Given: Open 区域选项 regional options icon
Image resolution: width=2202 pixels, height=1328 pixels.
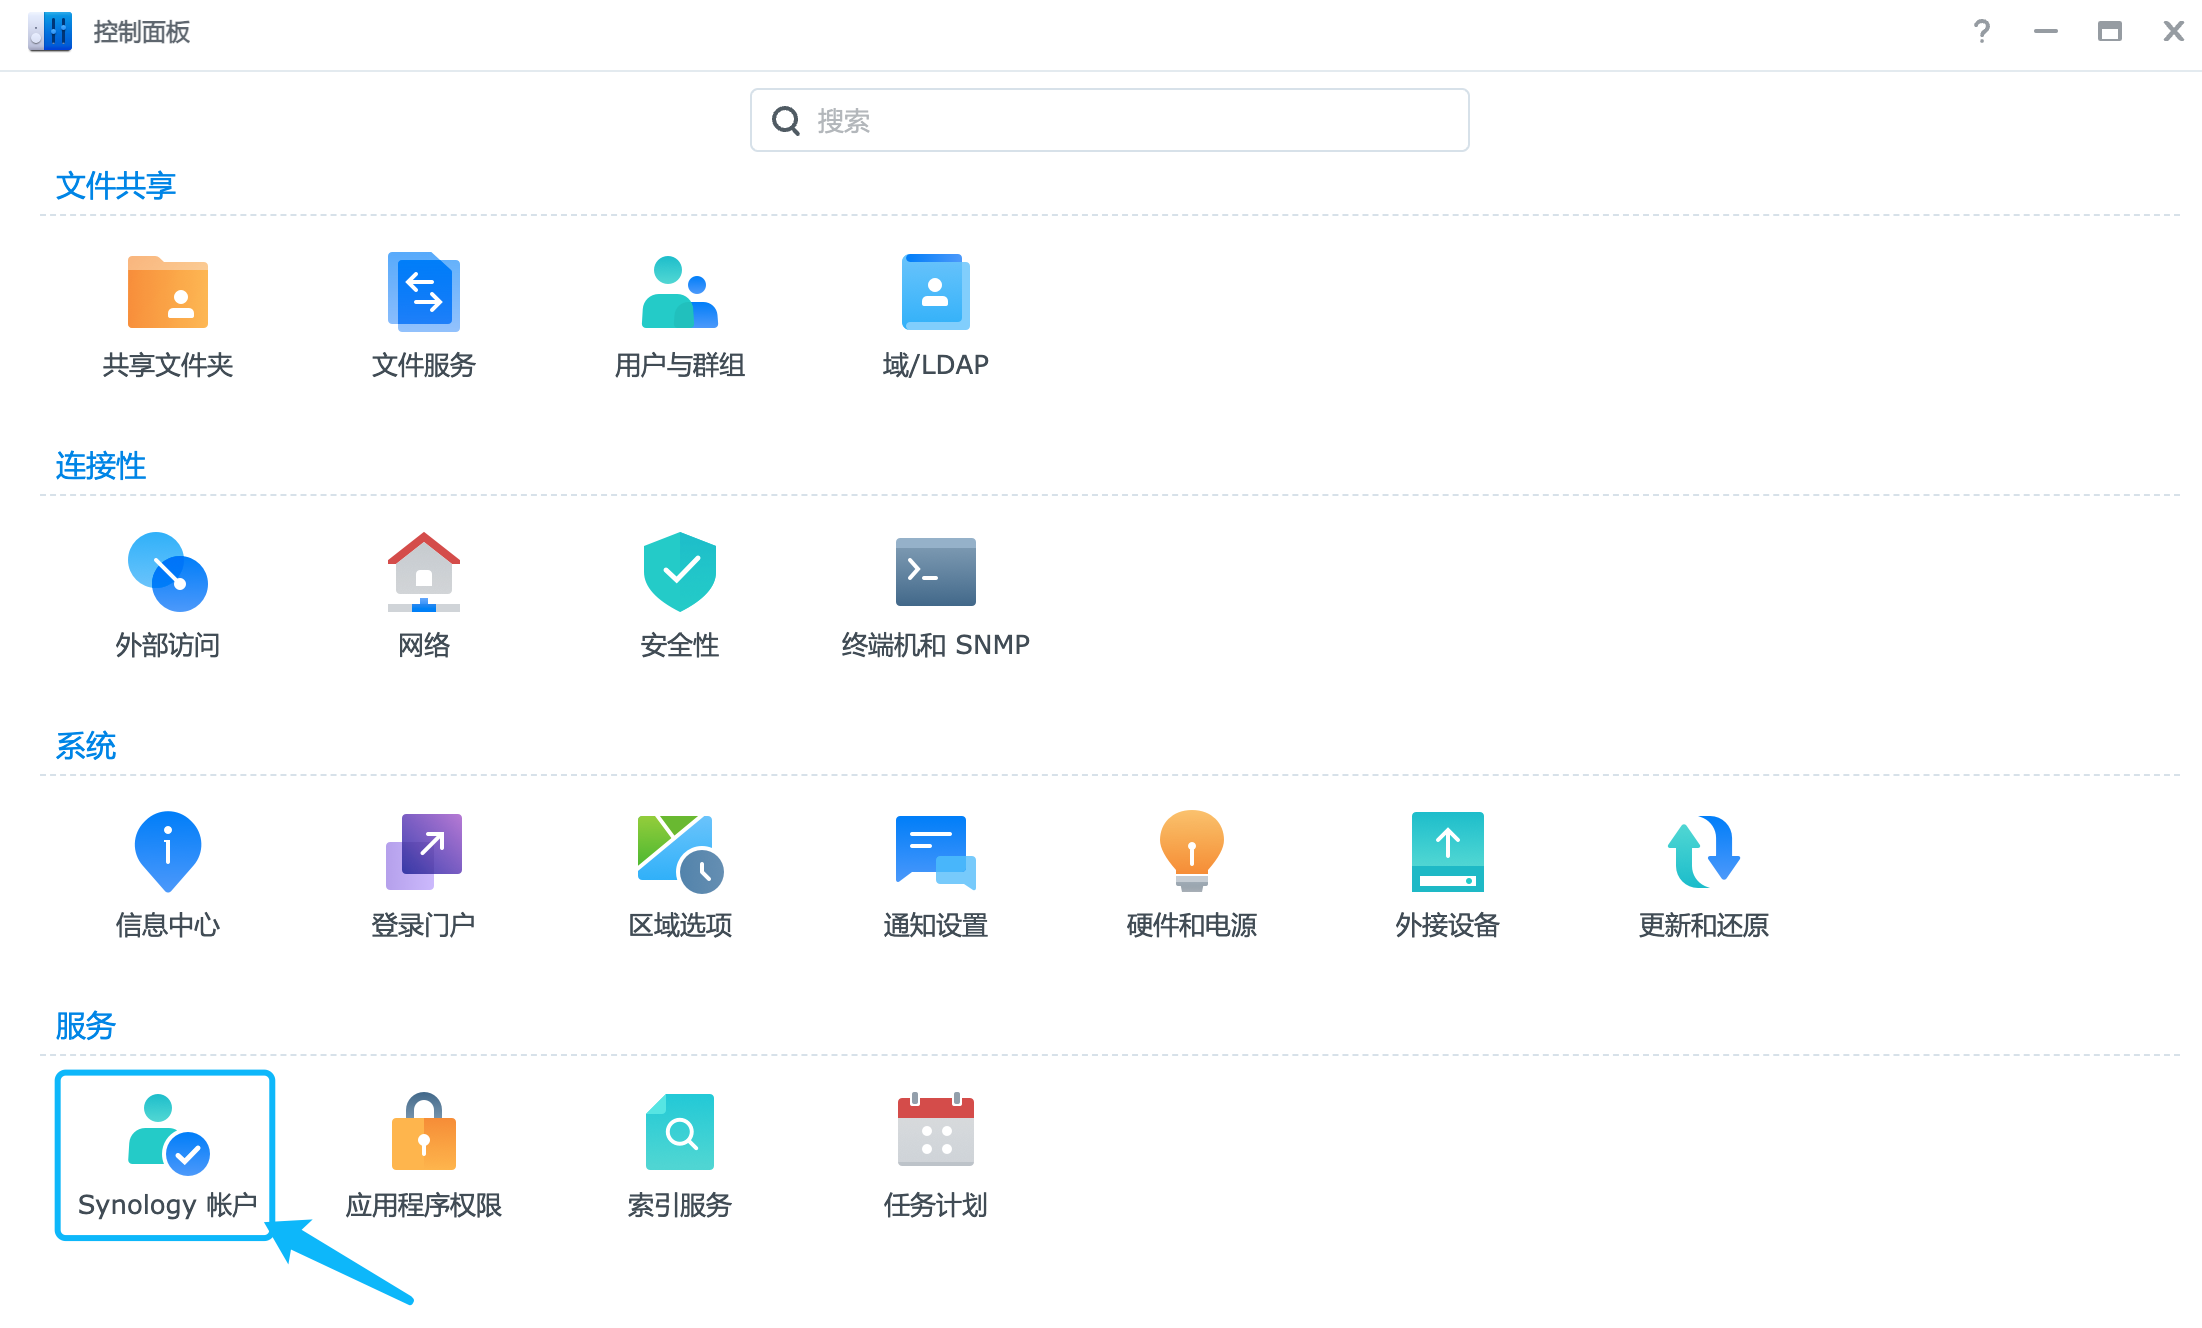Looking at the screenshot, I should coord(680,854).
